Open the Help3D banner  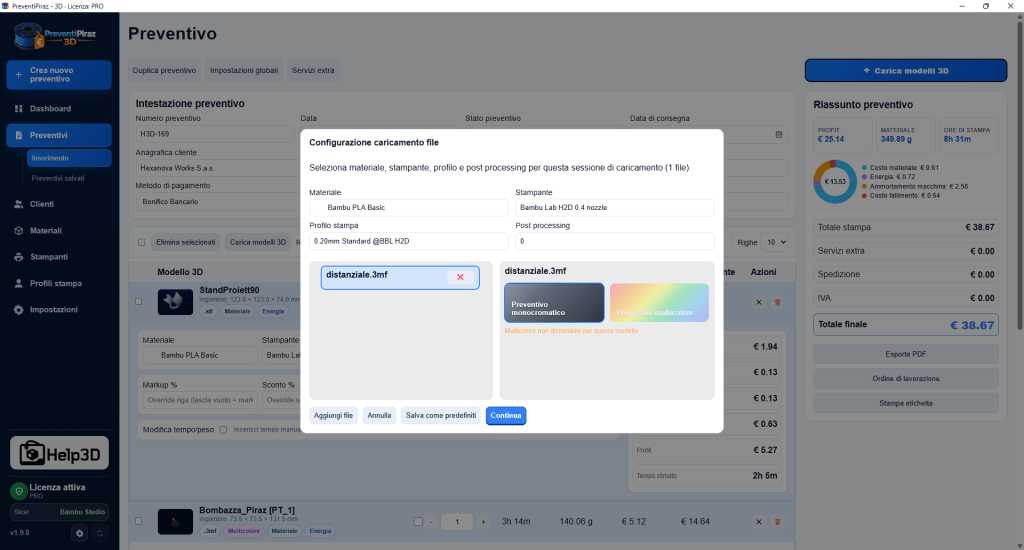[x=59, y=453]
